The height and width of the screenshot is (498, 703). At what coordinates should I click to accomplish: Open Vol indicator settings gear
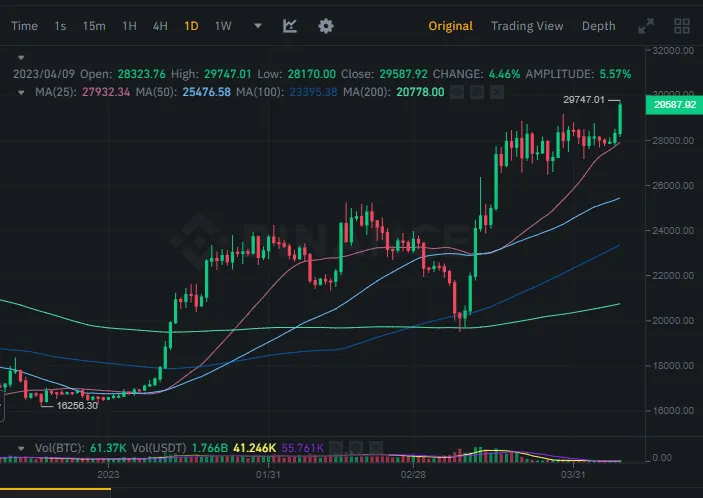356,447
